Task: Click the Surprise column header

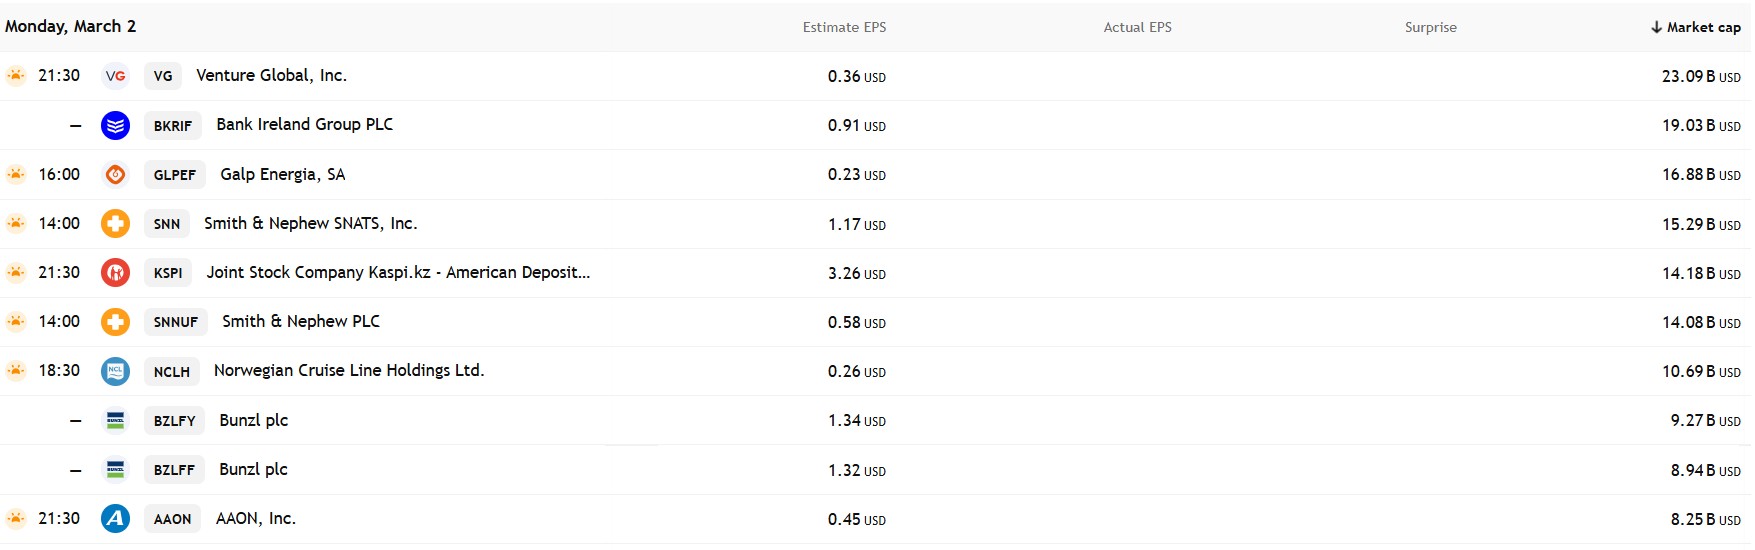Action: coord(1430,27)
